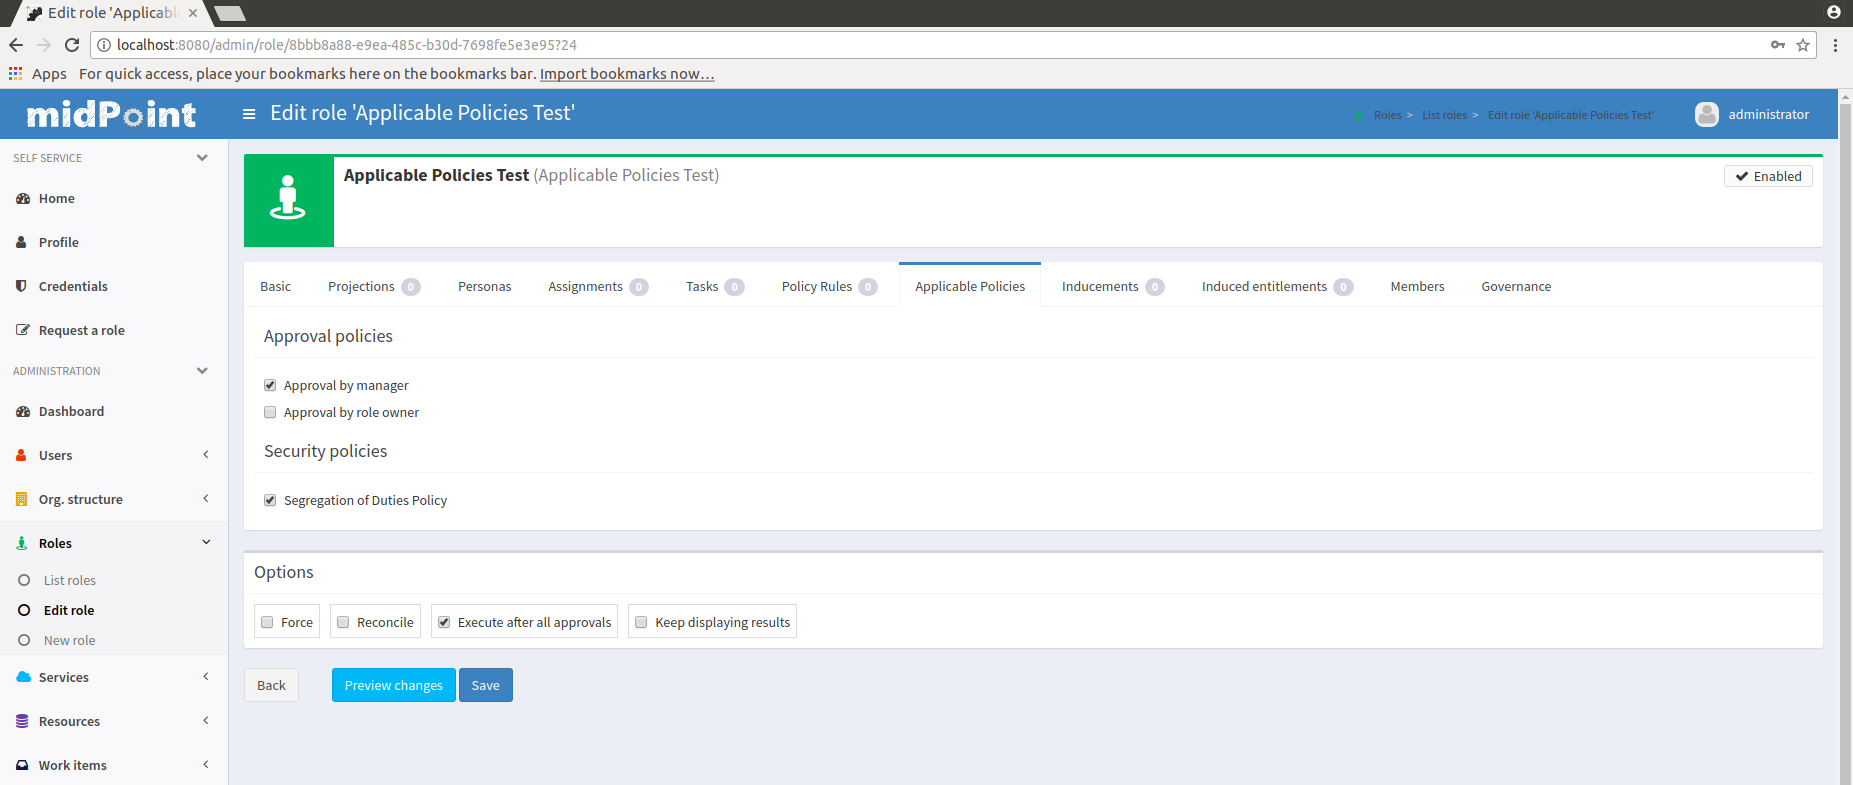Click the List roles breadcrumb link

[1444, 115]
